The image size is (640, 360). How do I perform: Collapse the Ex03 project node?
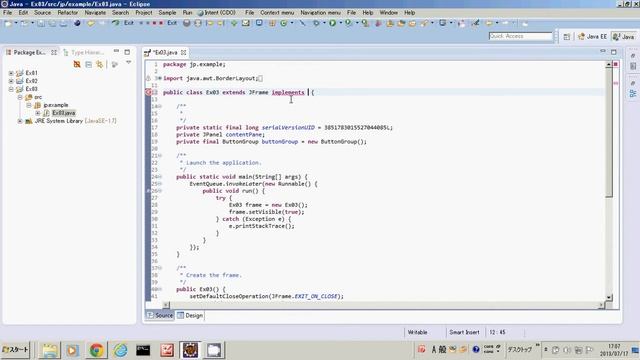11,89
